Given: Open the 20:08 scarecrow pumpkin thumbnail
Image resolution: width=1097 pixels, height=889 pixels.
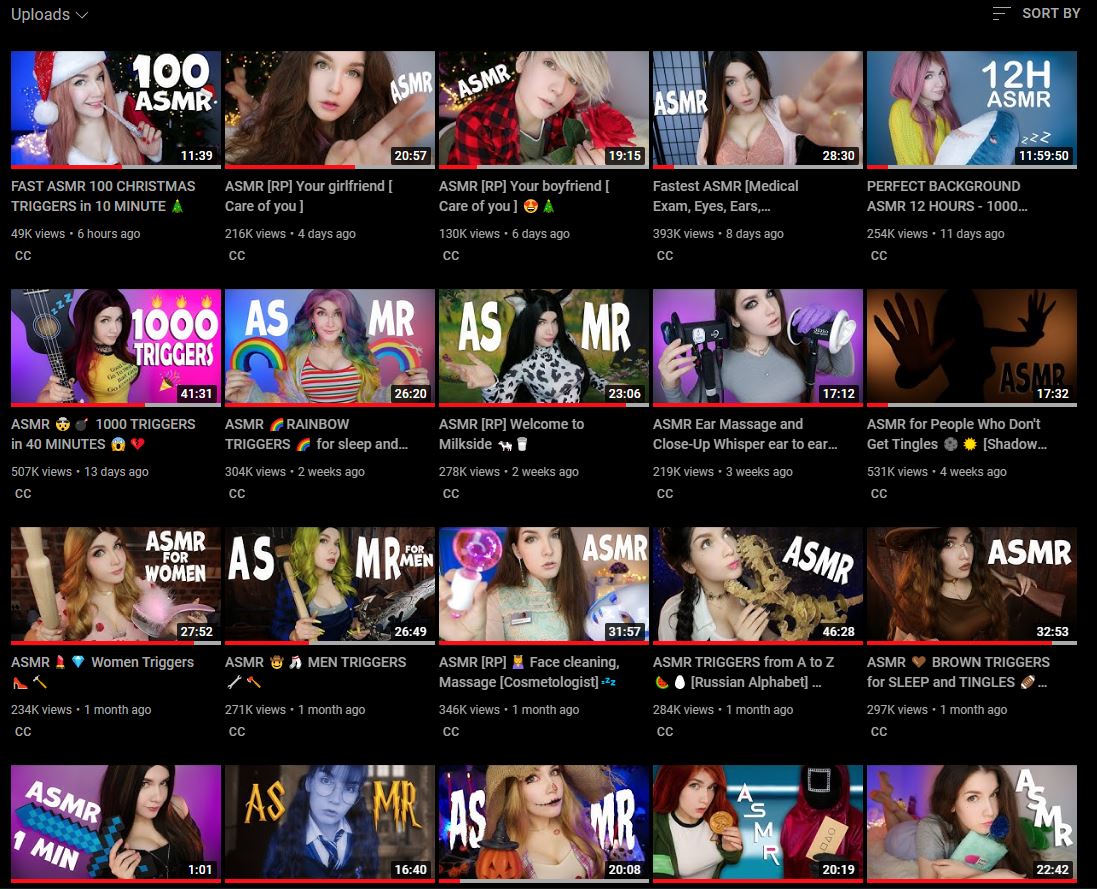Looking at the screenshot, I should point(544,823).
